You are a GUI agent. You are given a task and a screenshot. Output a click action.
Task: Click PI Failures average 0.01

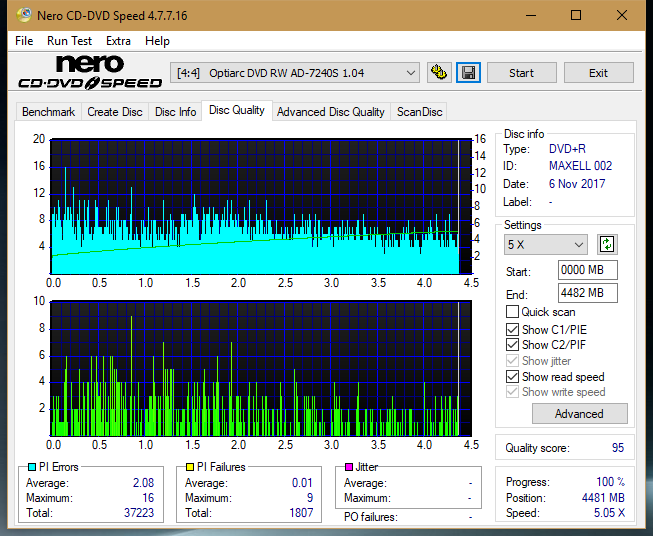pyautogui.click(x=302, y=483)
